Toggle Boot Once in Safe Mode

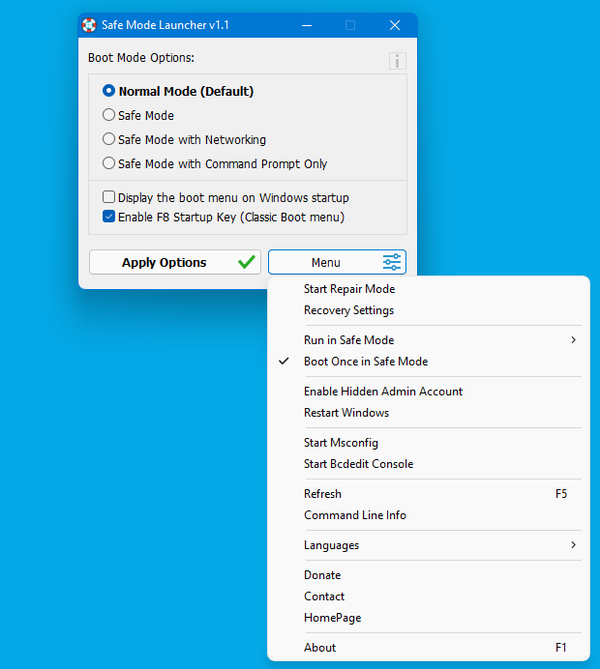365,361
